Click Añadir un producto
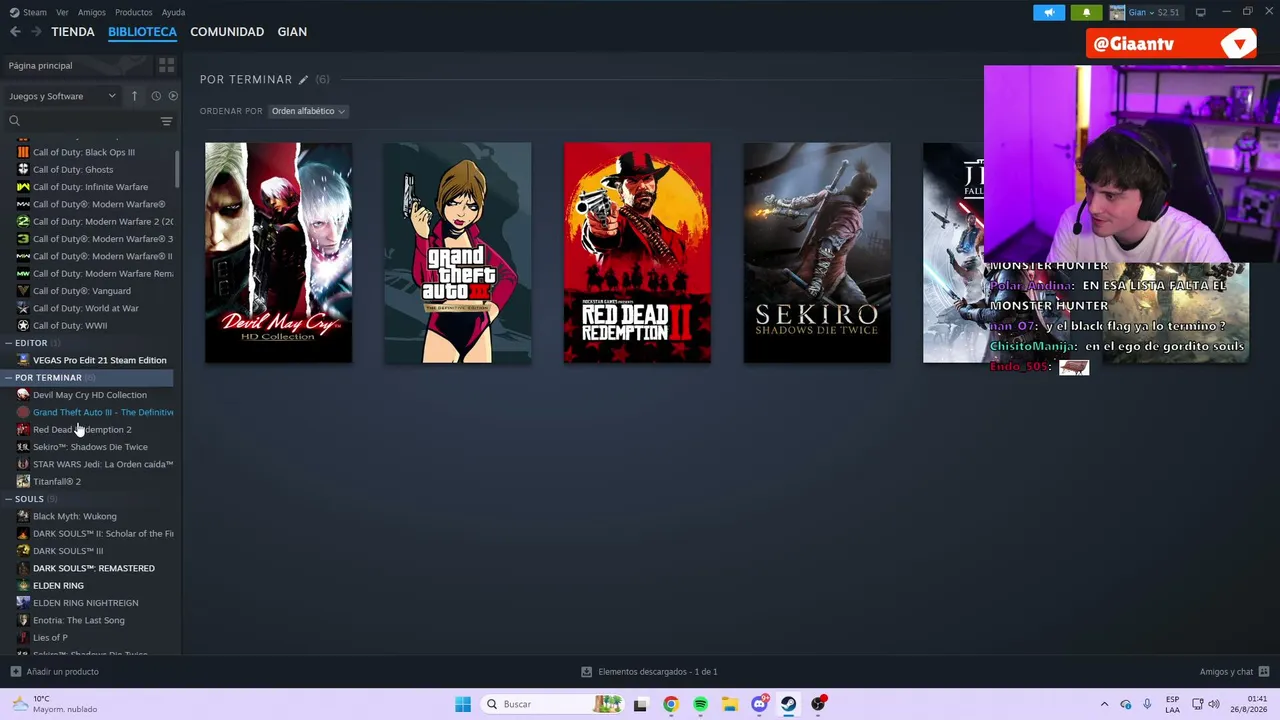The width and height of the screenshot is (1280, 720). pyautogui.click(x=55, y=672)
